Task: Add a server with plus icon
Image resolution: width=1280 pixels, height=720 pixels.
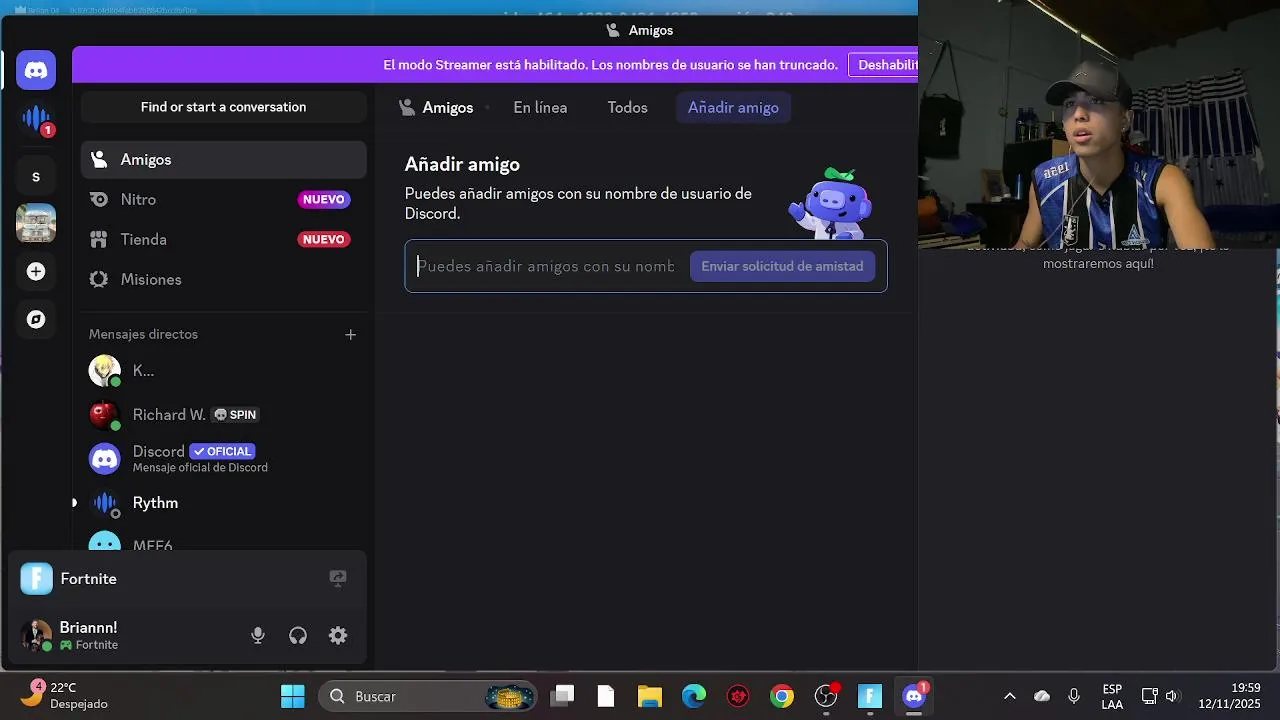Action: [x=36, y=272]
